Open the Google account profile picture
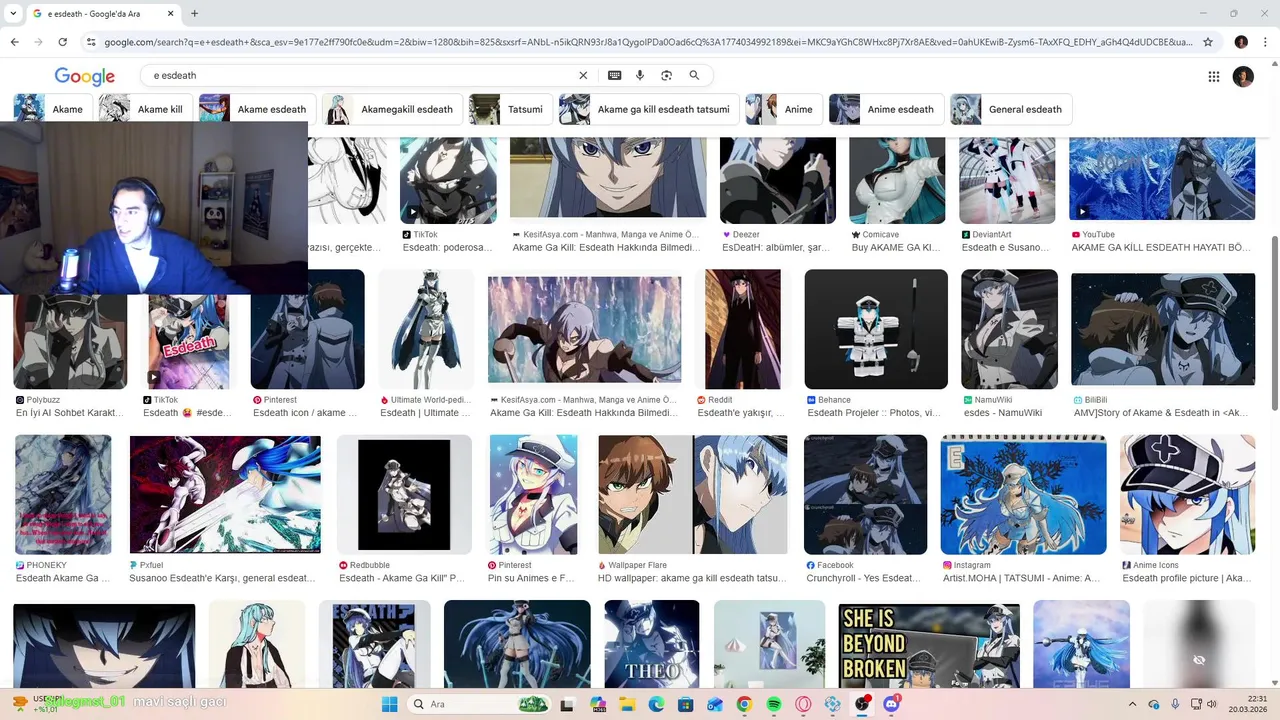Screen dimensions: 1280x720 click(x=1243, y=76)
